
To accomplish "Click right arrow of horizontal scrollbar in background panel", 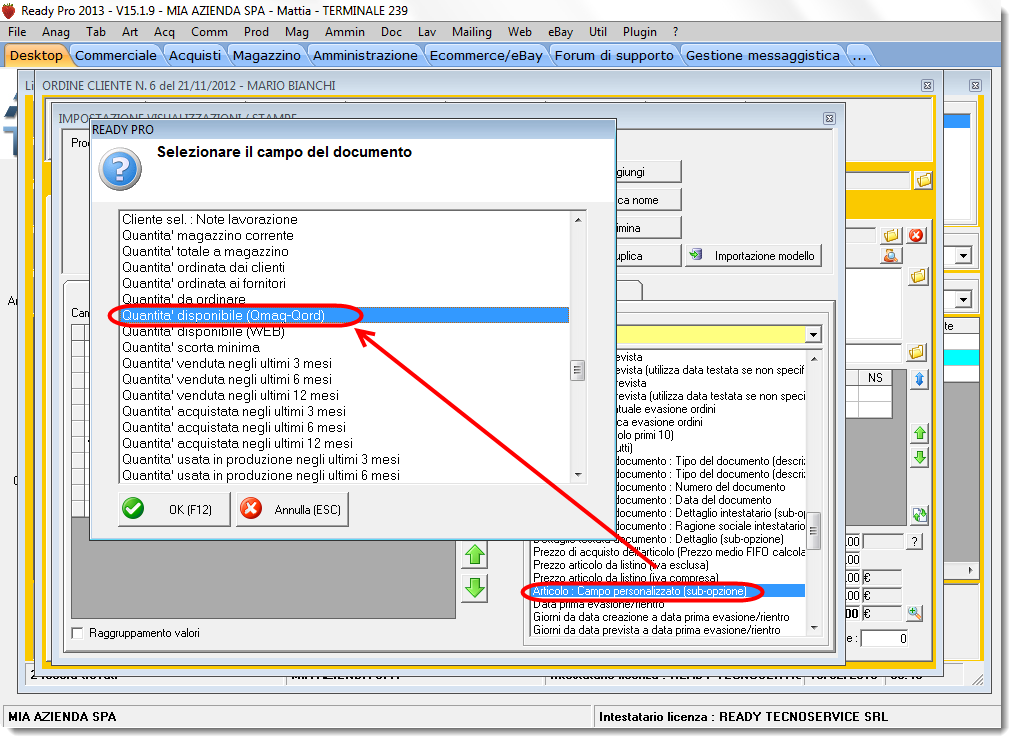I will [970, 570].
